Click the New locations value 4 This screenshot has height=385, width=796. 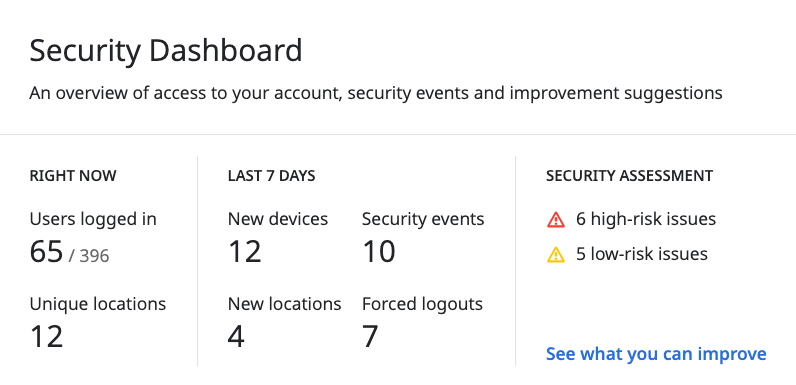[236, 336]
